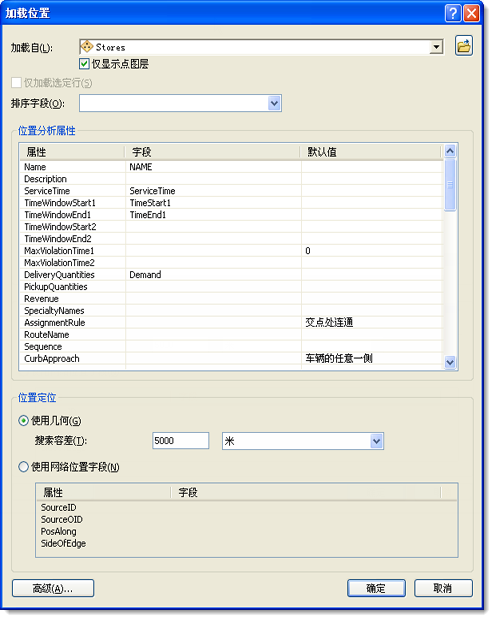Click the 搜索容差 5000 input field
491x617 pixels.
181,441
